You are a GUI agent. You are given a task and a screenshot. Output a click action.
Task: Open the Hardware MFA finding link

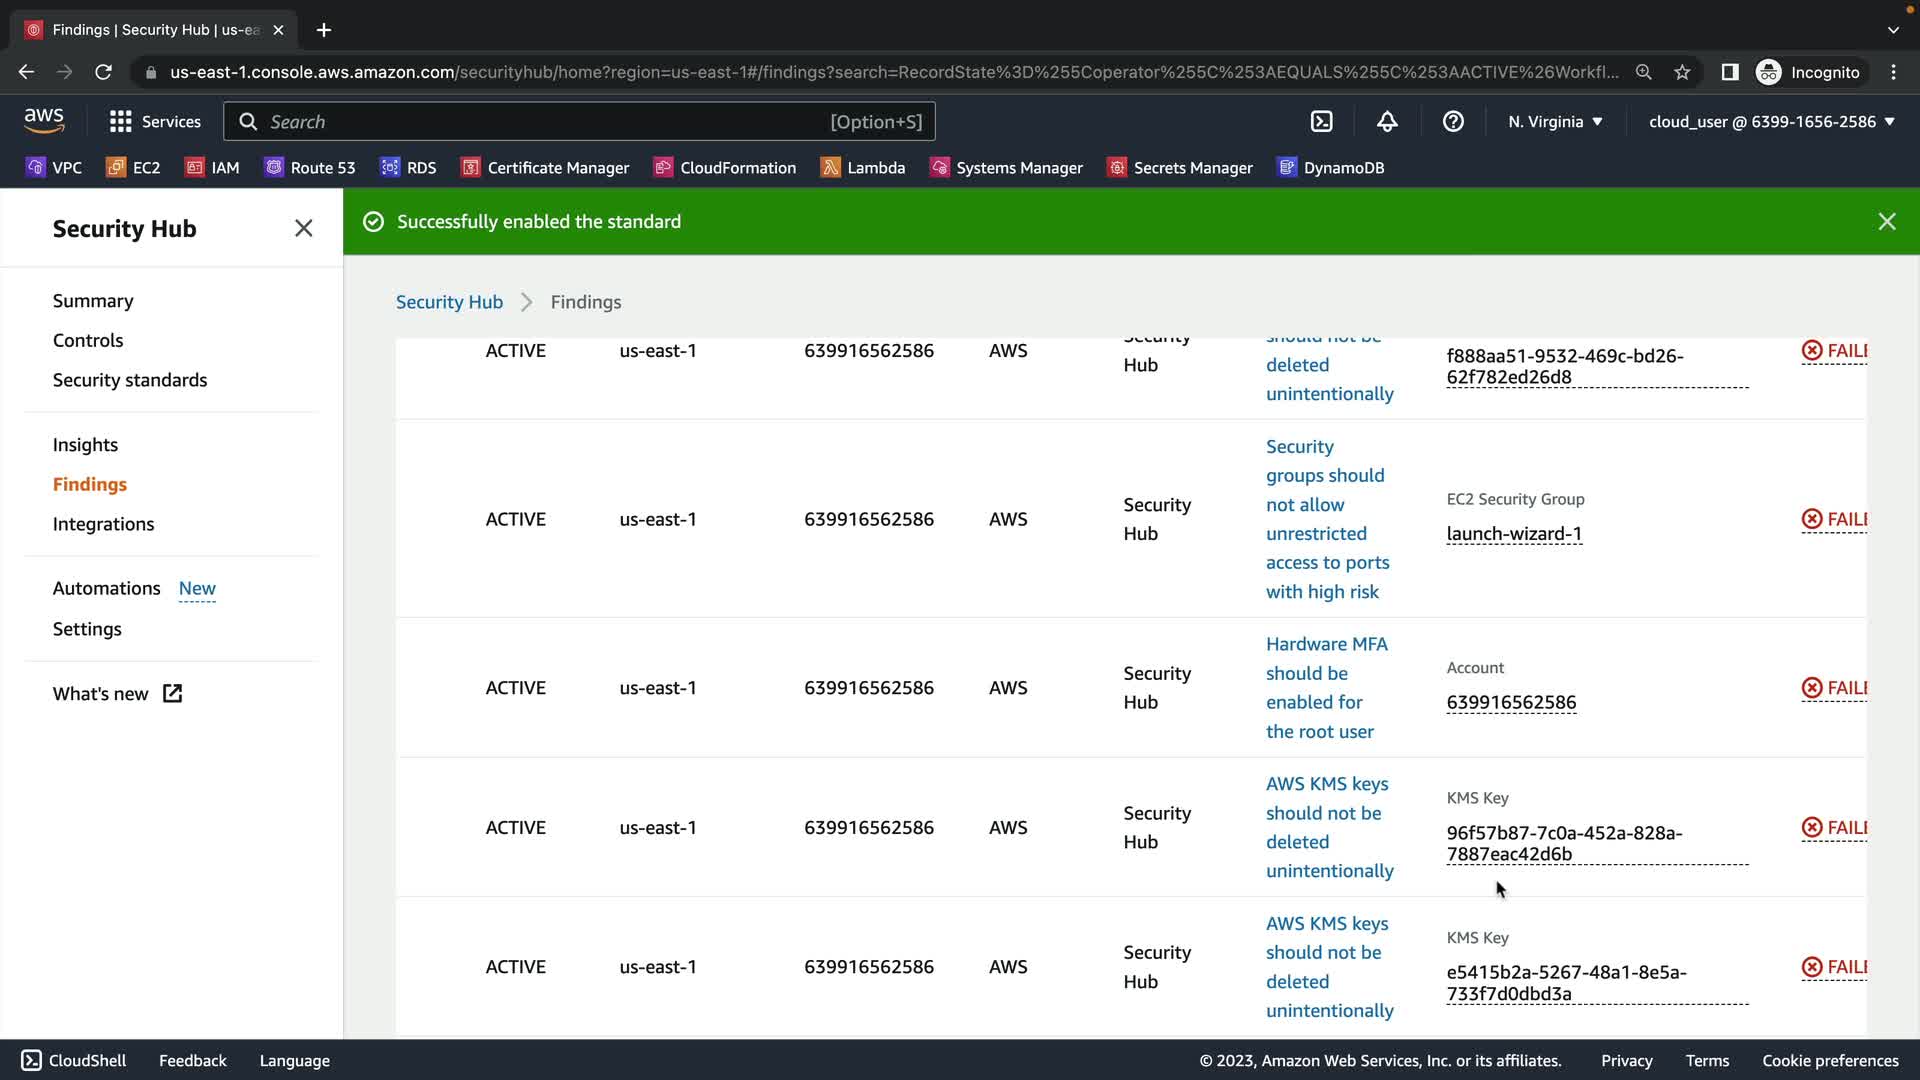click(1325, 687)
